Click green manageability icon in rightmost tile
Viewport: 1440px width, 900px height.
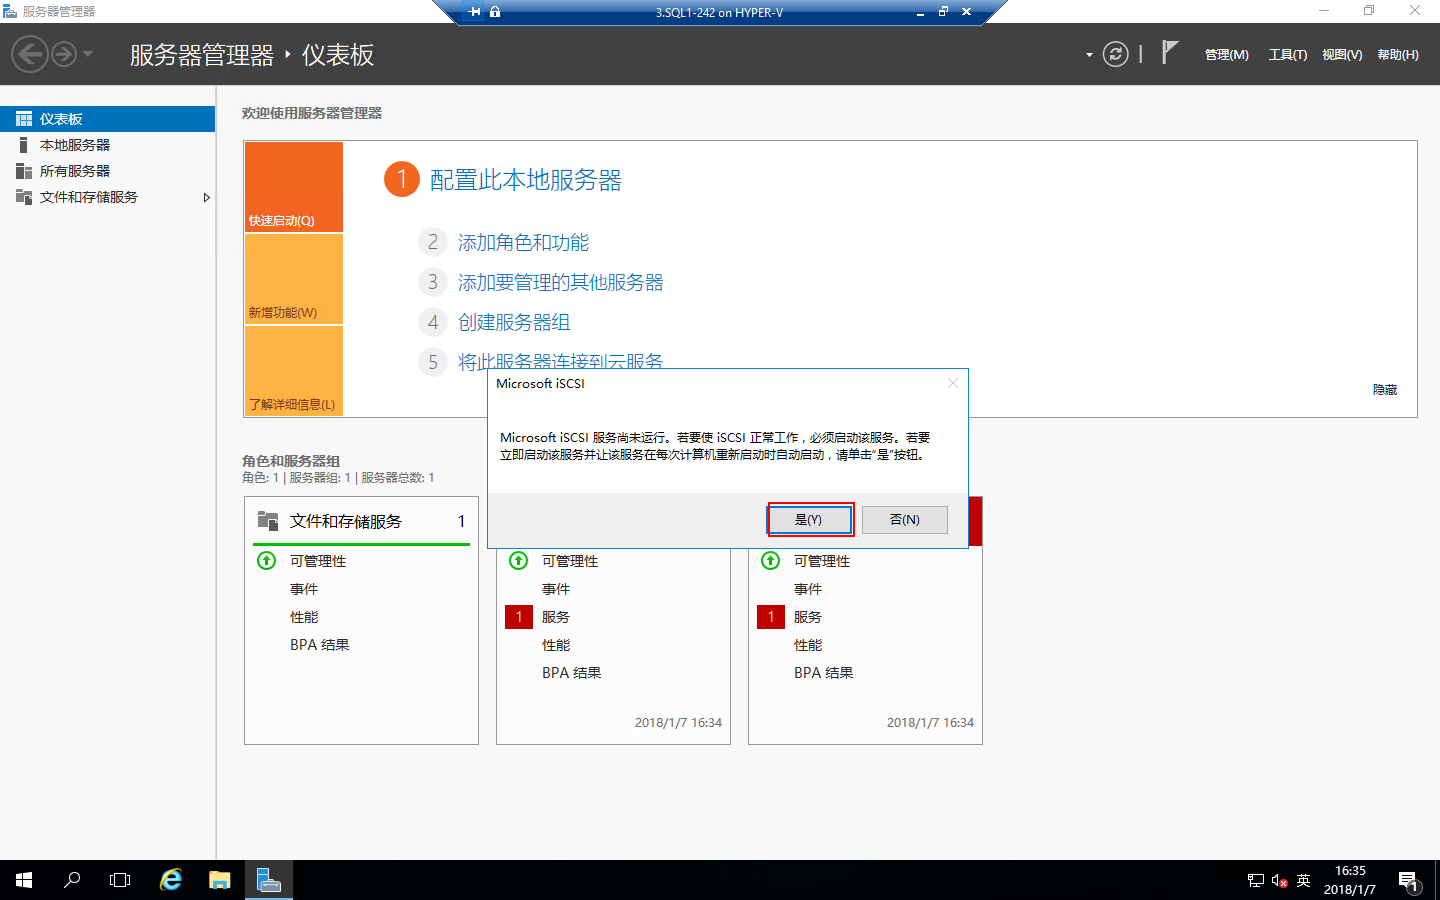[x=771, y=561]
